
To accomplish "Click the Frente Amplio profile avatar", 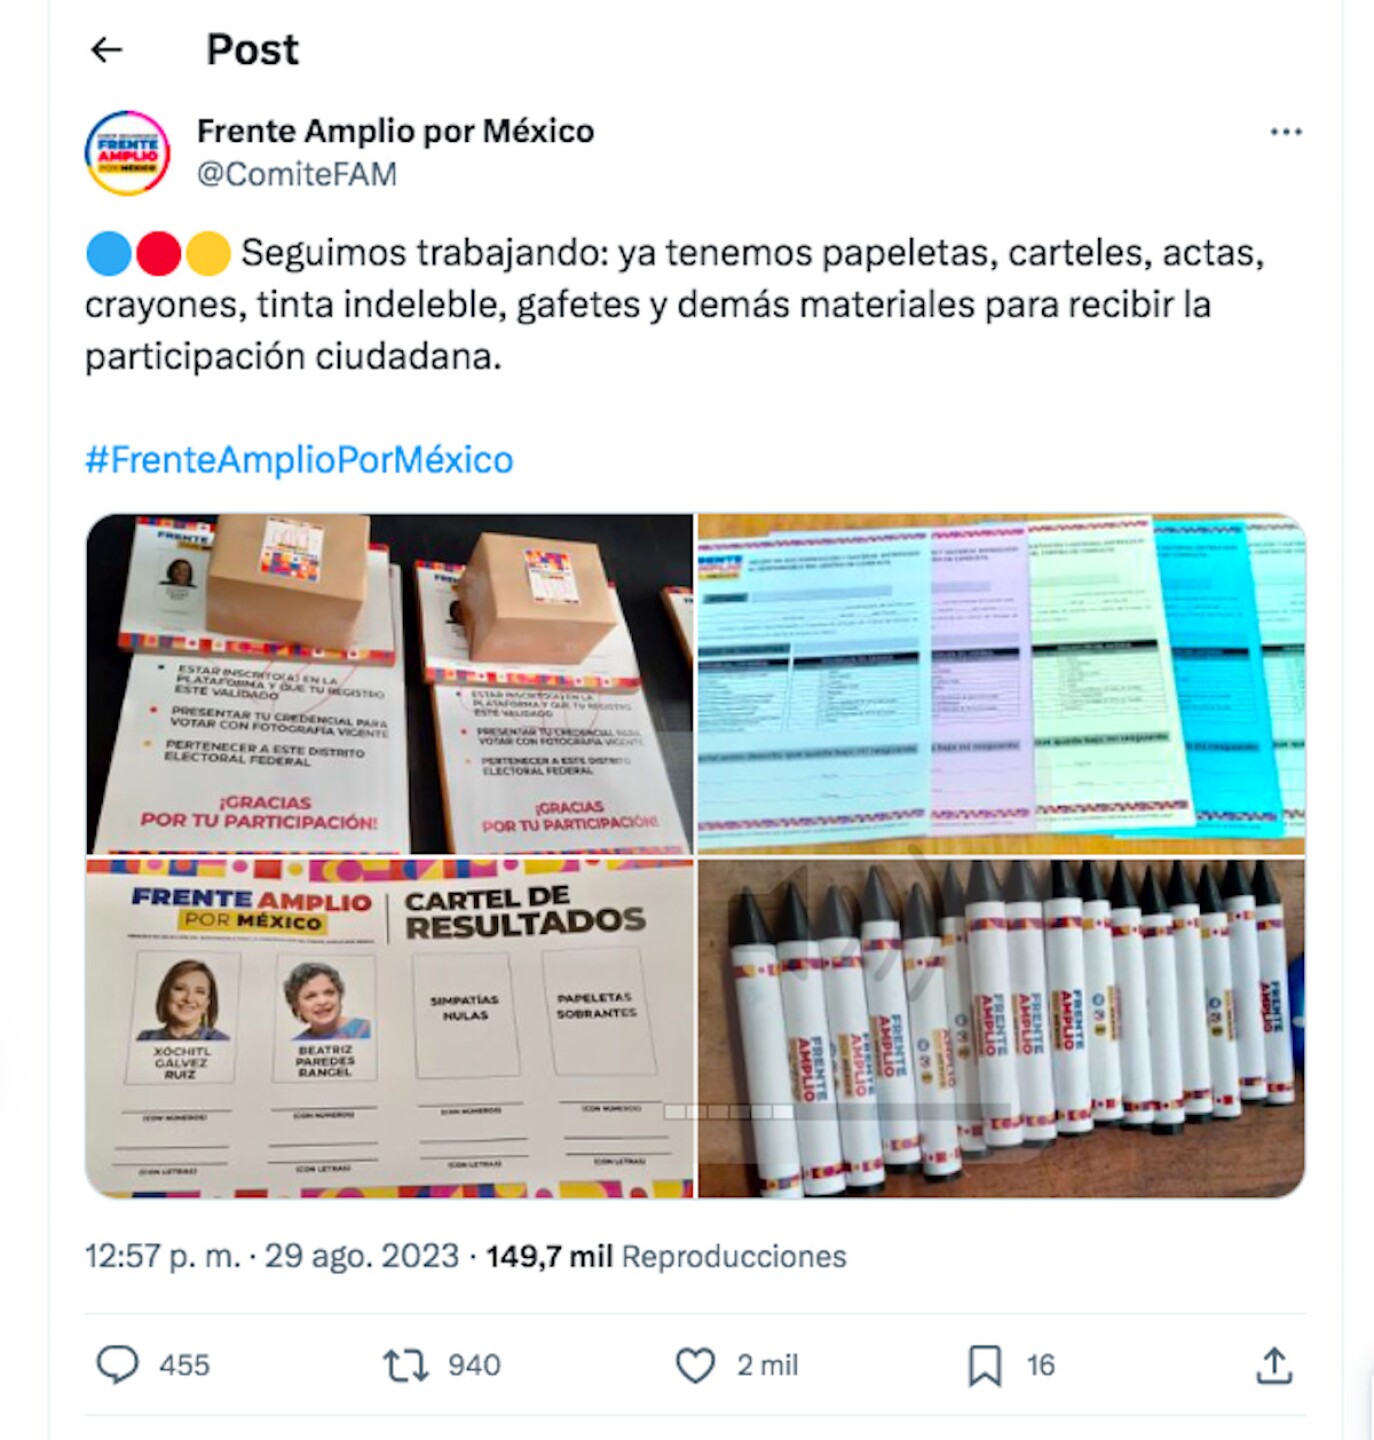I will pos(127,153).
